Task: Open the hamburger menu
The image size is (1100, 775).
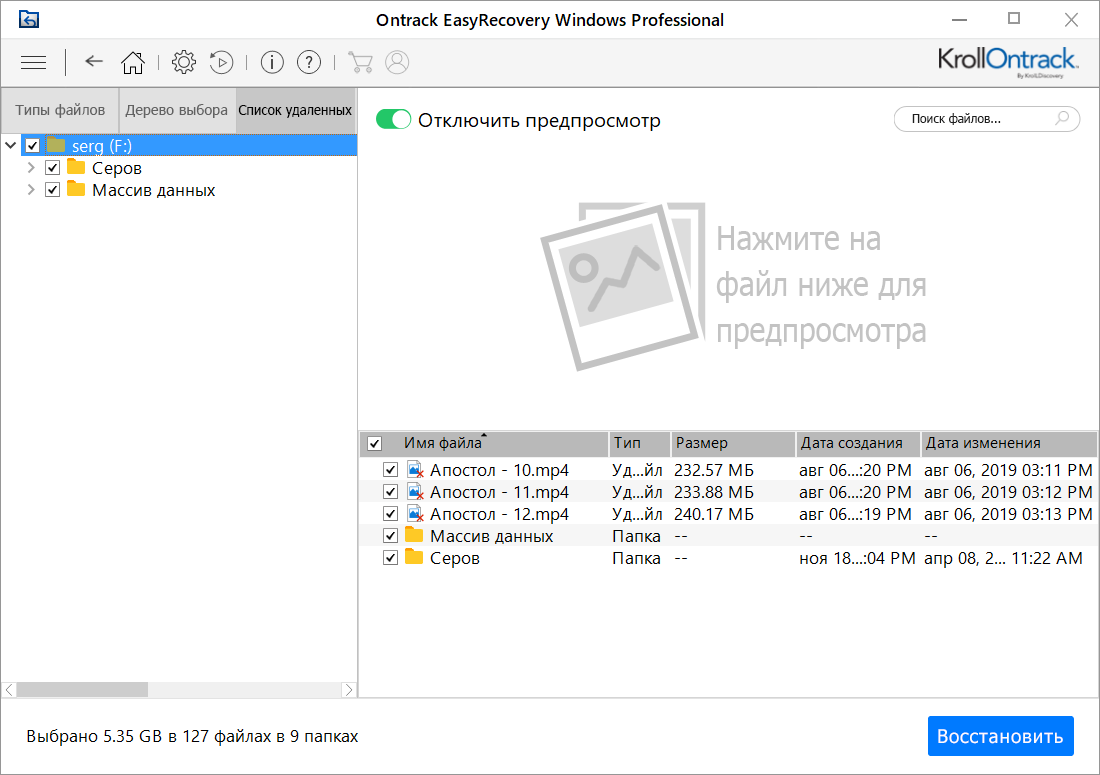Action: coord(33,62)
